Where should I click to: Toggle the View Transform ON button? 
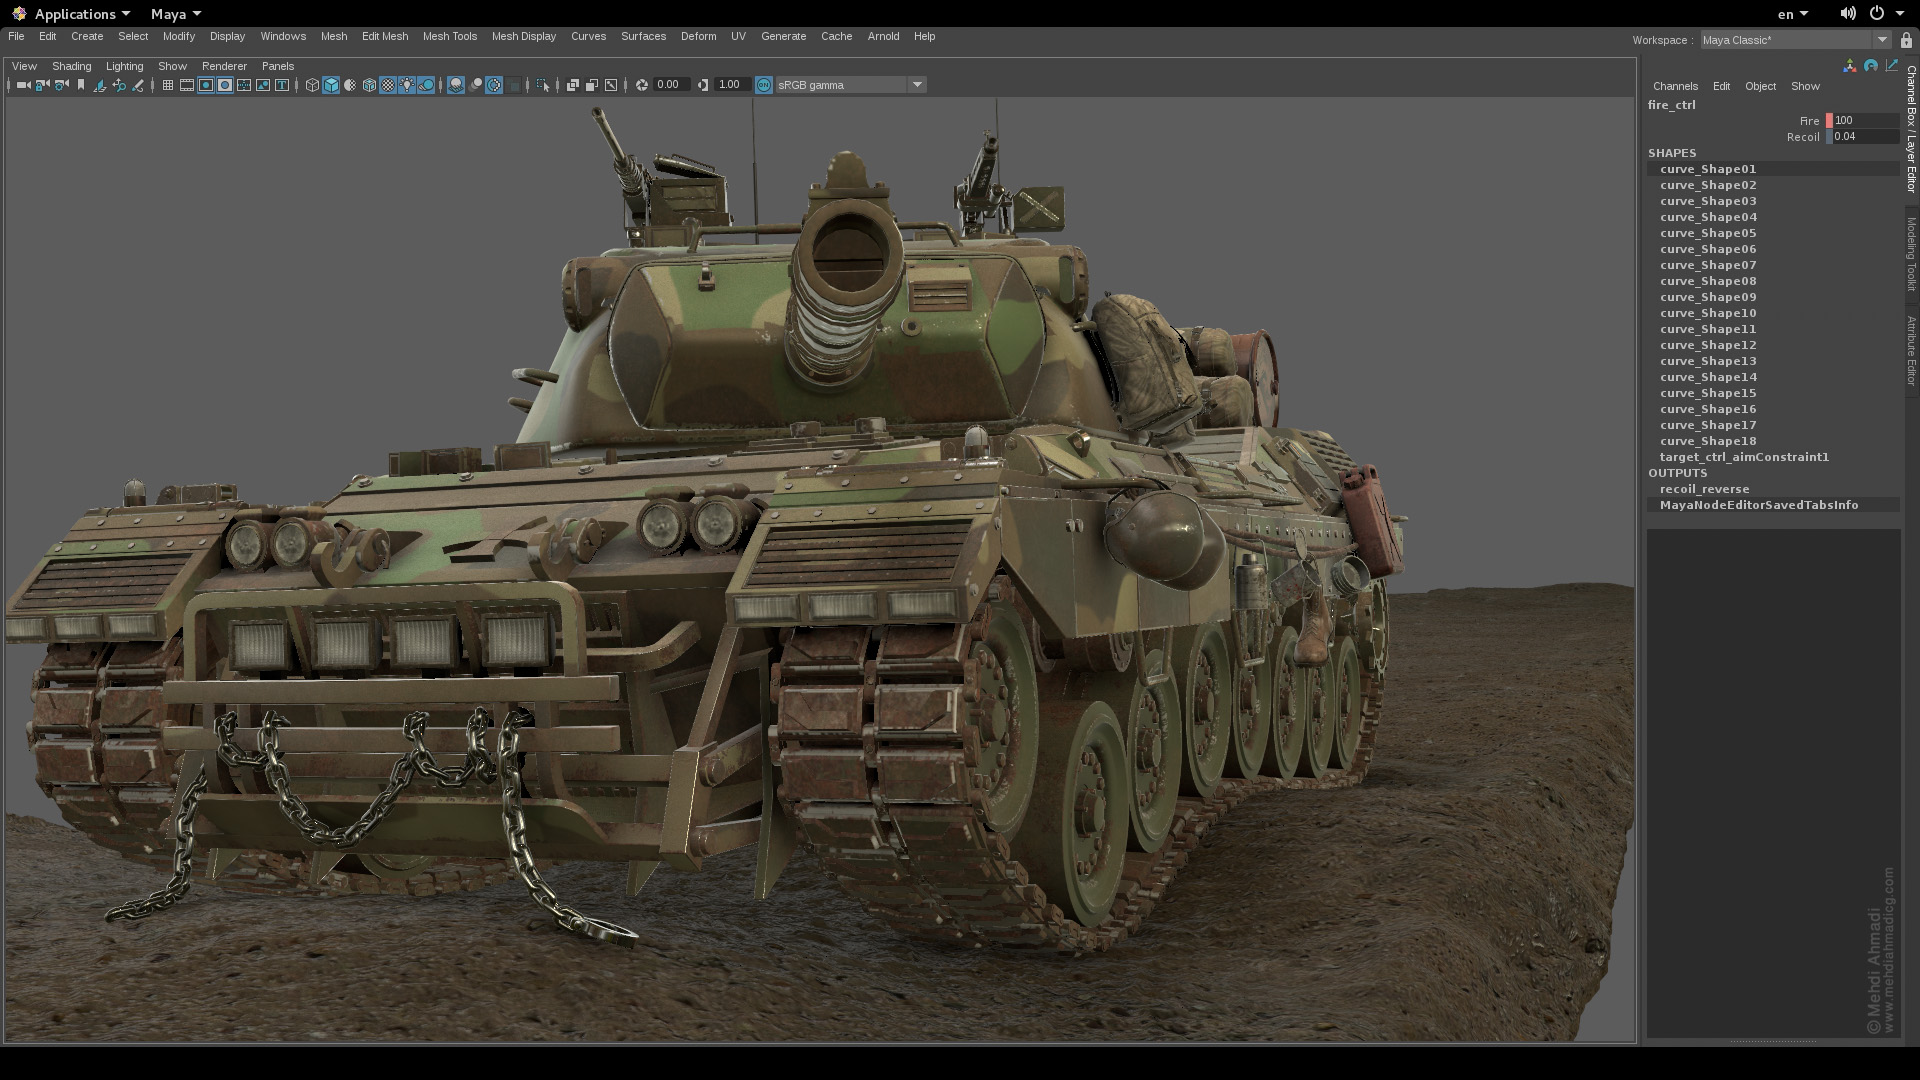(x=764, y=85)
